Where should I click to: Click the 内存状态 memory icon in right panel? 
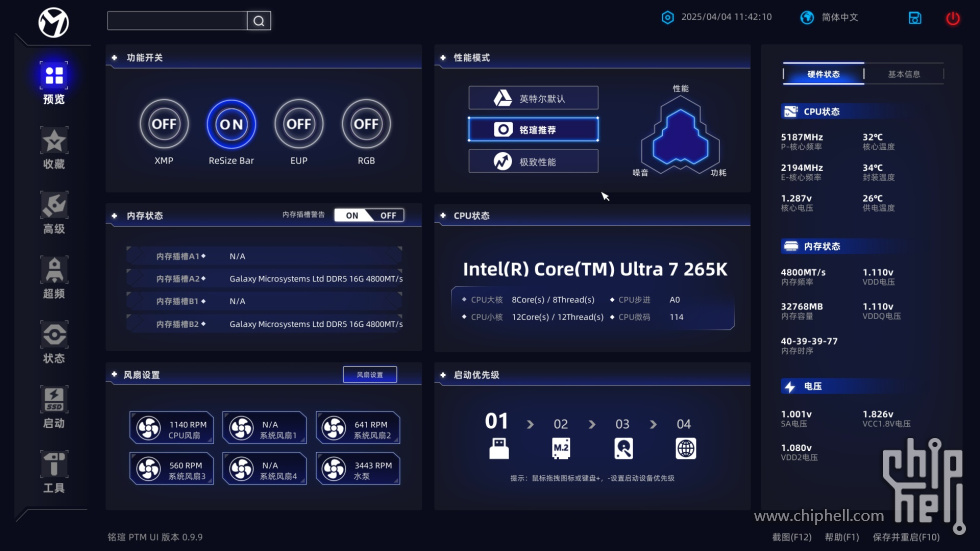pyautogui.click(x=791, y=246)
